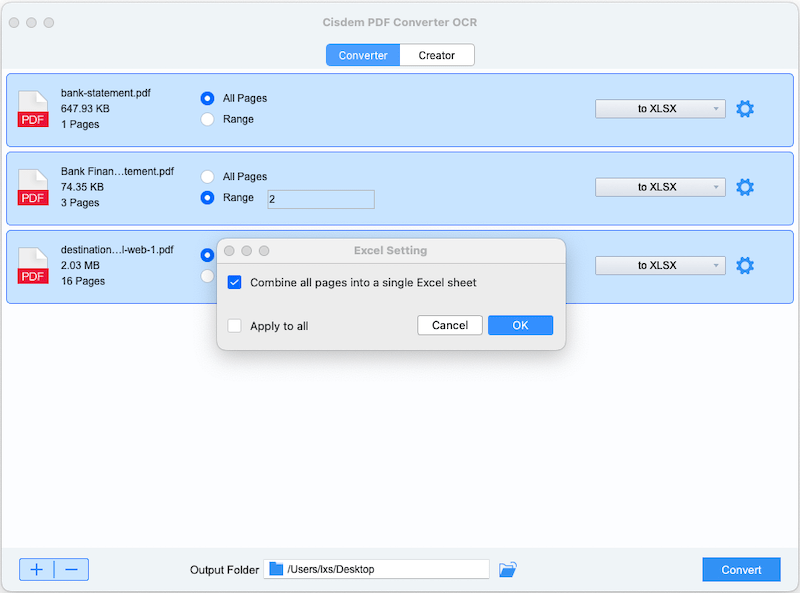
Task: Click the 16 Pages label
Action: click(x=83, y=281)
